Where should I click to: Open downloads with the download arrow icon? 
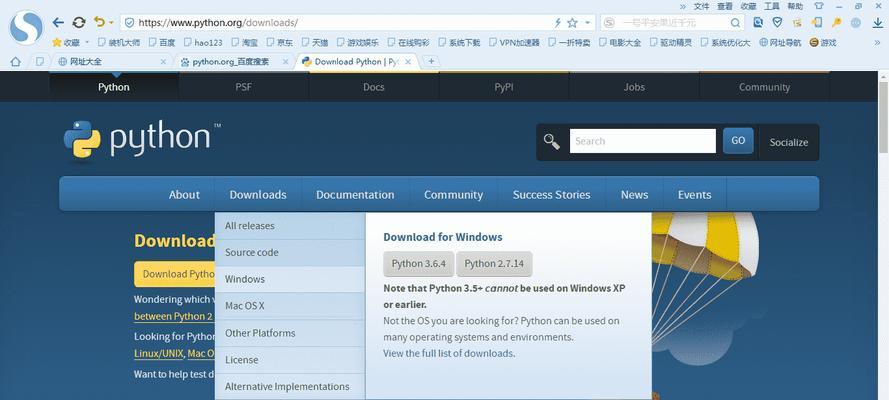878,23
